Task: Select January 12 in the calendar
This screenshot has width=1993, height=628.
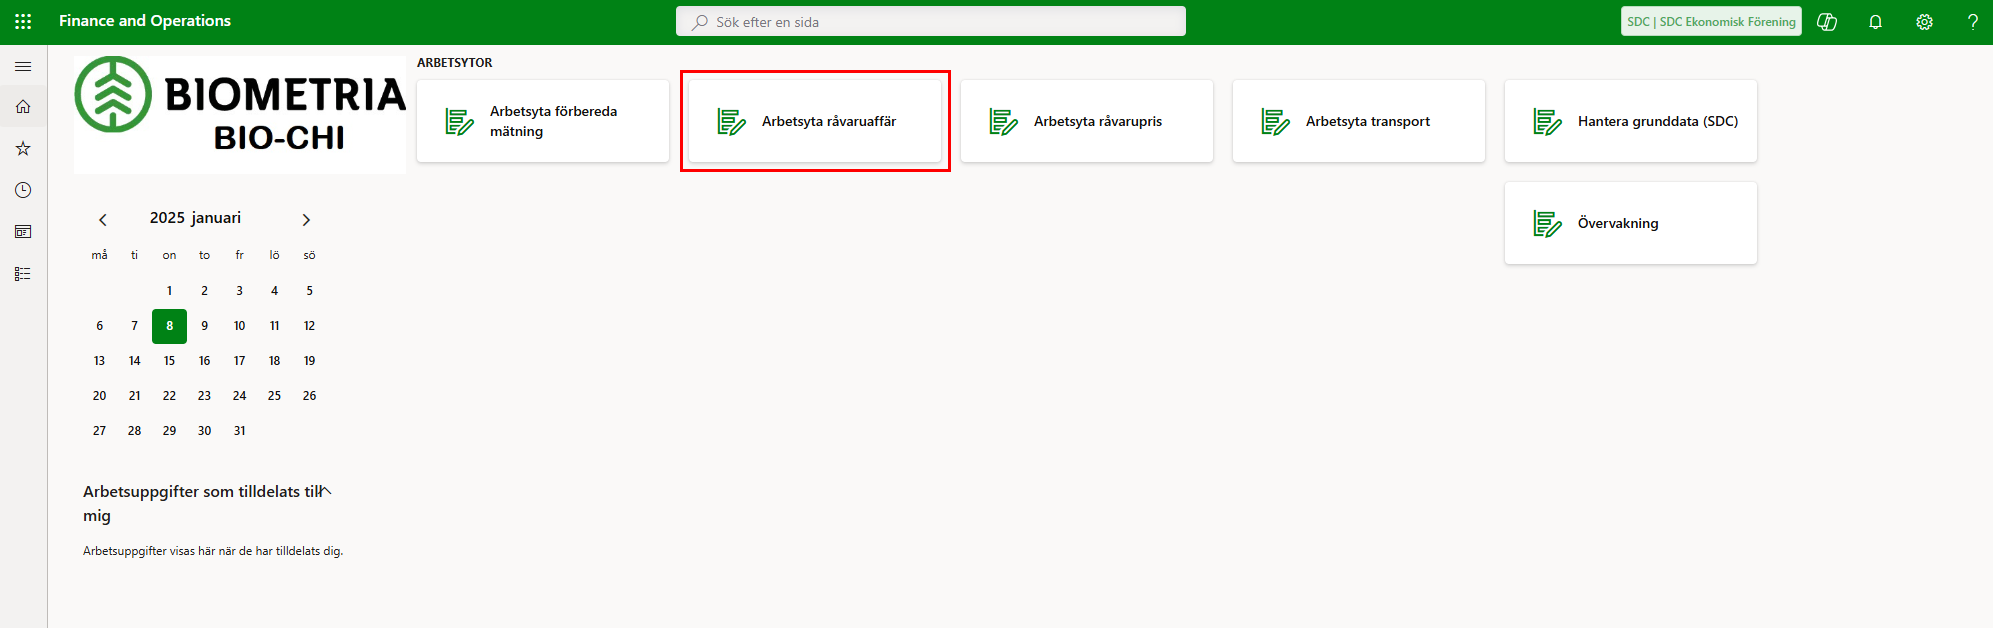Action: [x=309, y=326]
